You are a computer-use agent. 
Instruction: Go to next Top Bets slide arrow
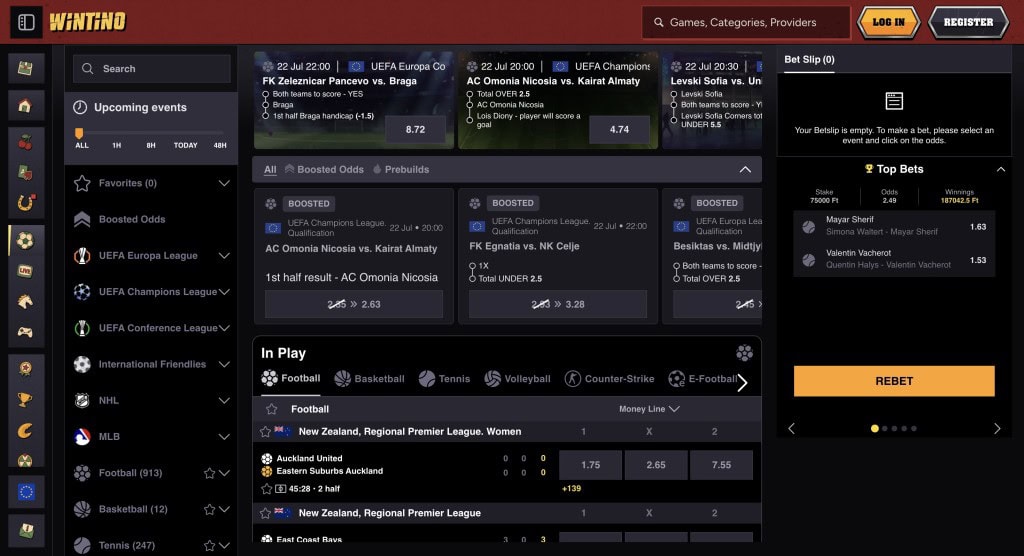click(997, 429)
